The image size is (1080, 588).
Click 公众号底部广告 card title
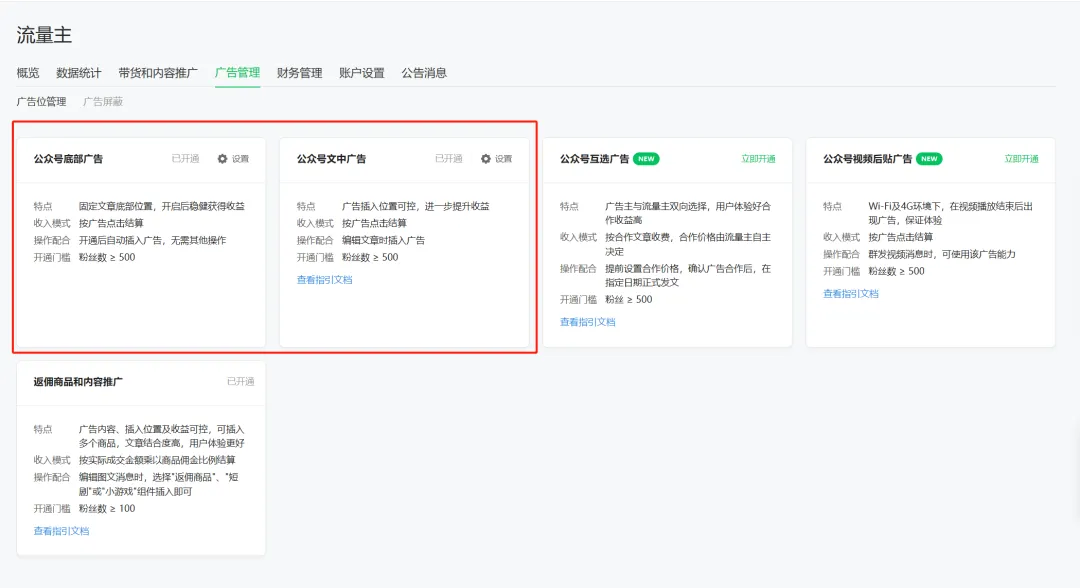coord(68,159)
